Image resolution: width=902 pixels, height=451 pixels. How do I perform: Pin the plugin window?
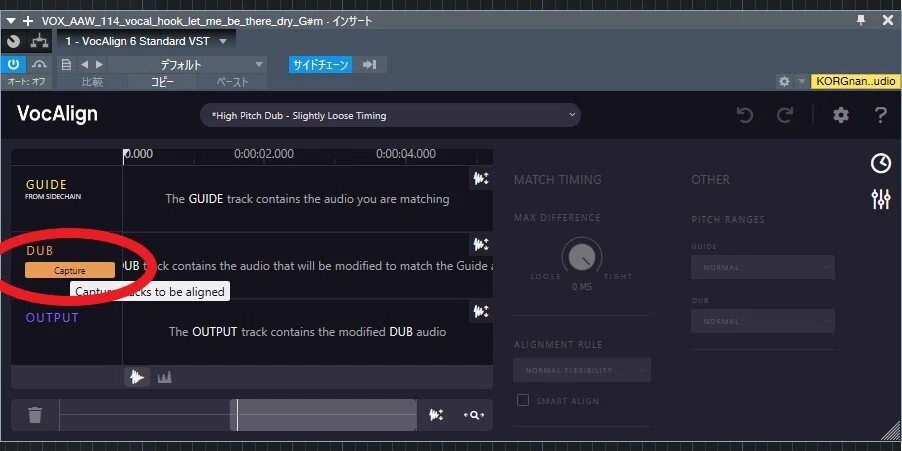(861, 21)
